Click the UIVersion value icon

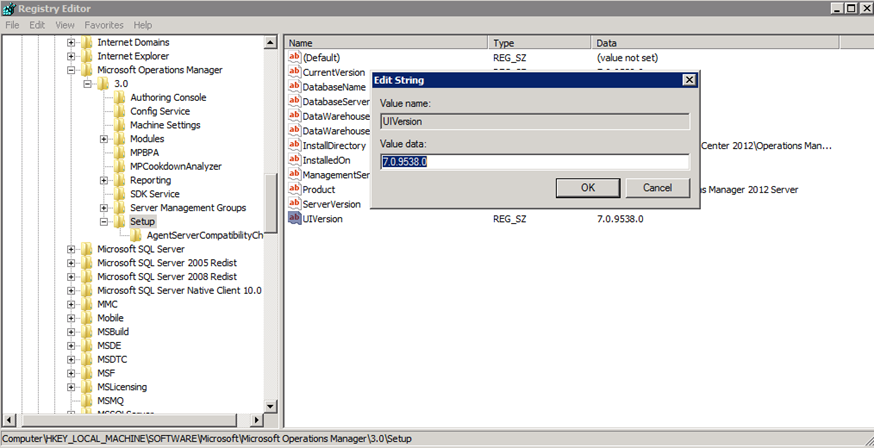click(294, 218)
